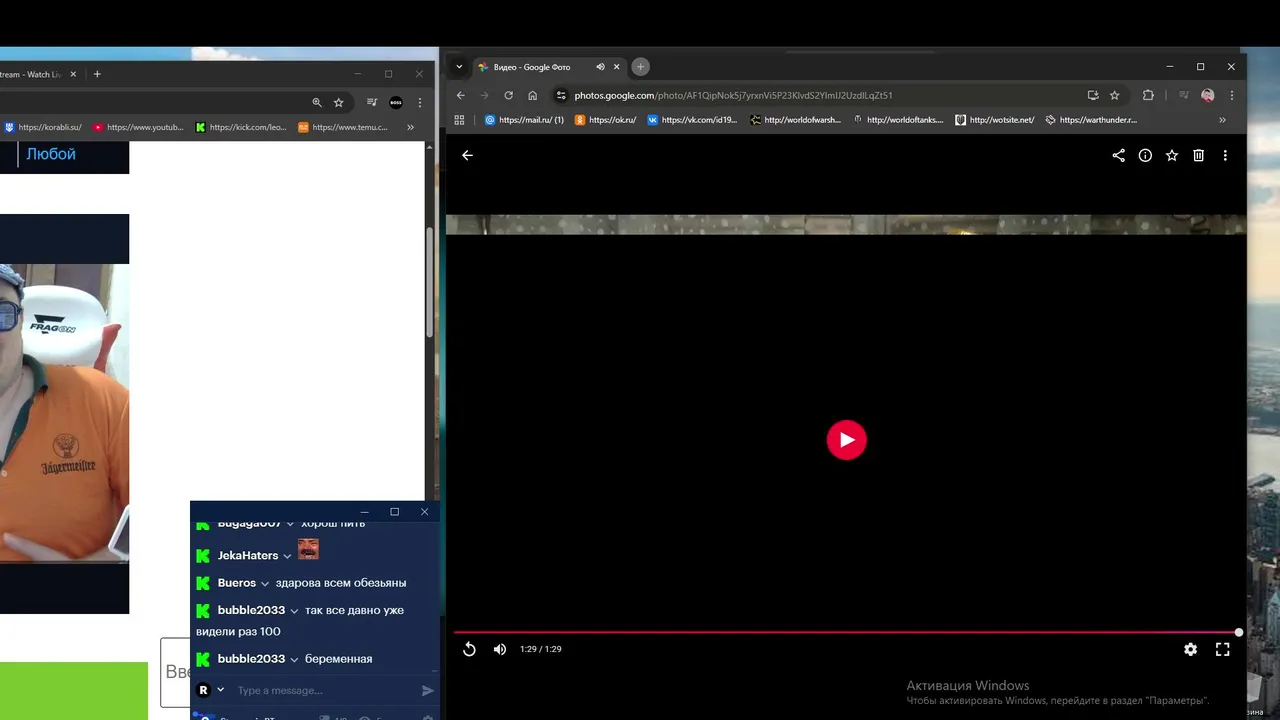Navigate back in the Photos browser window
The image size is (1280, 720).
tap(460, 95)
